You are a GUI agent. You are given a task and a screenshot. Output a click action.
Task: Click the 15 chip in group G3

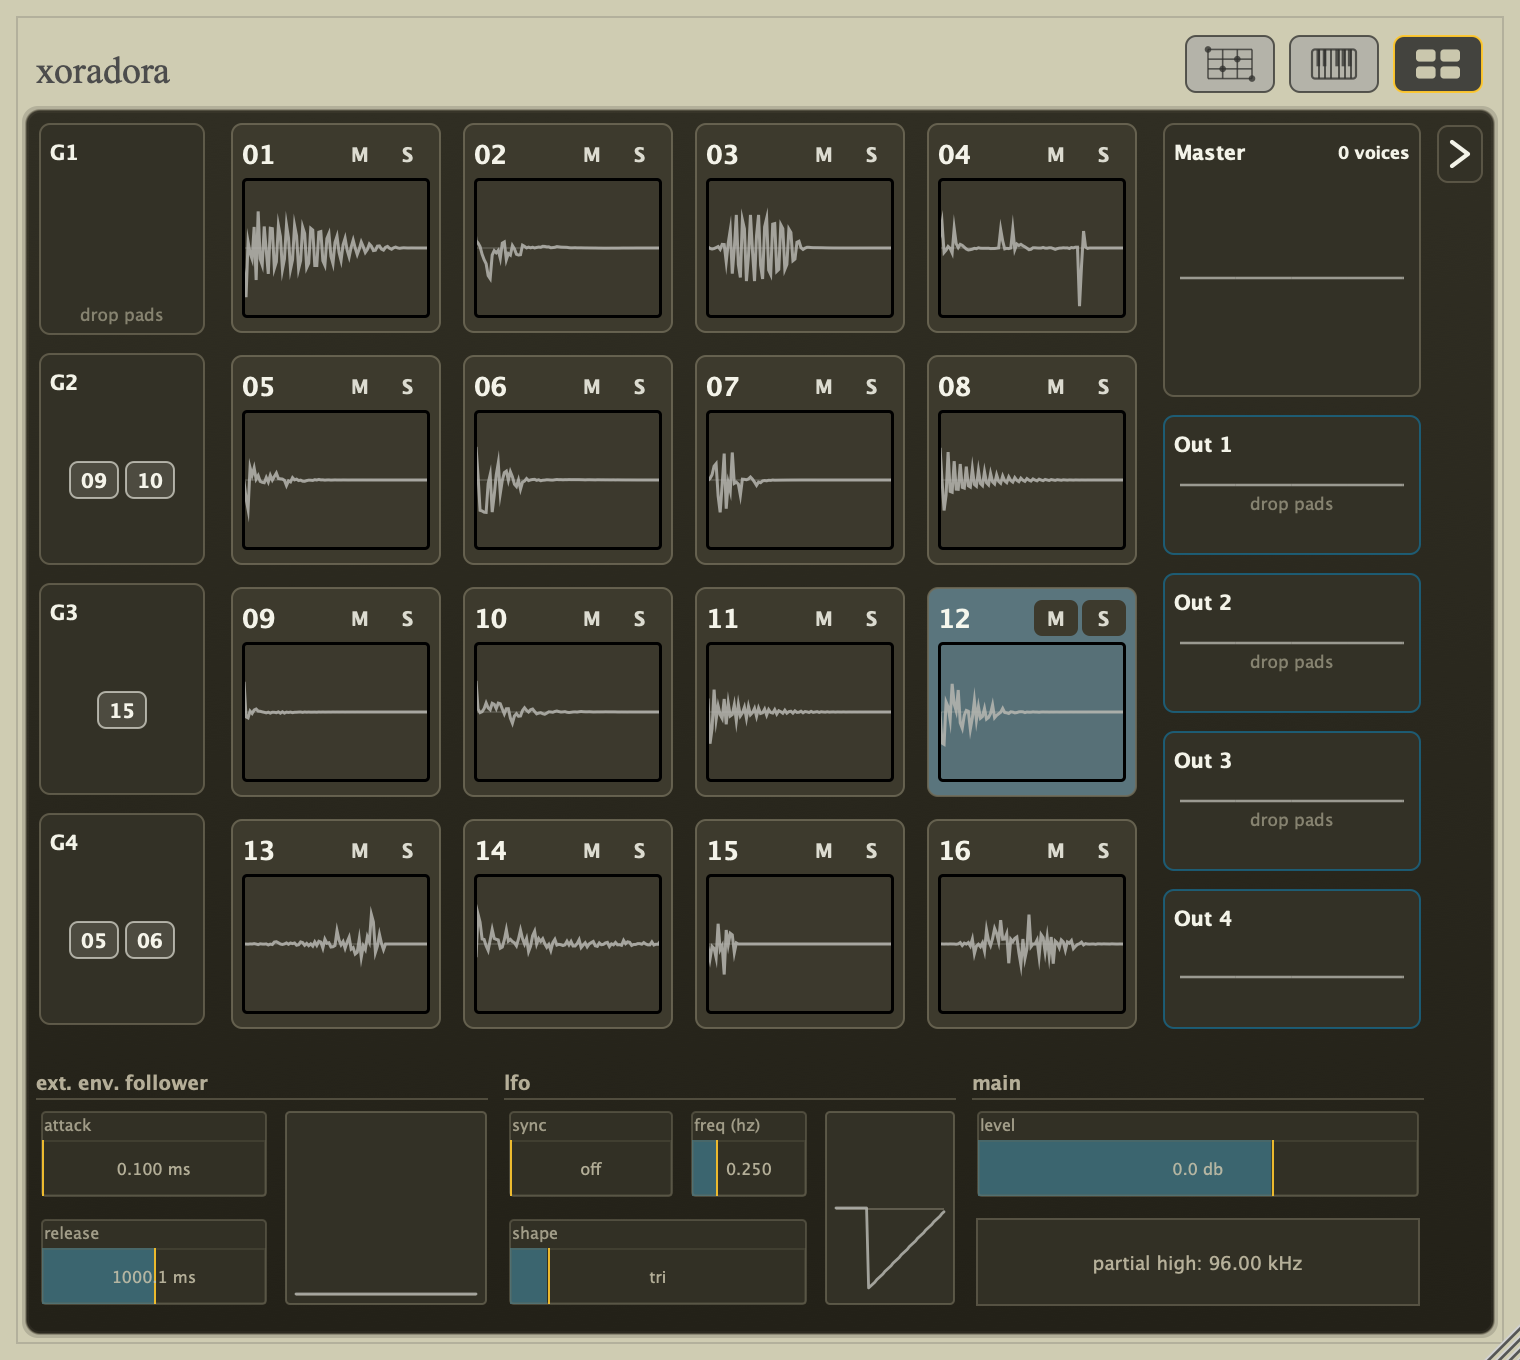point(122,711)
